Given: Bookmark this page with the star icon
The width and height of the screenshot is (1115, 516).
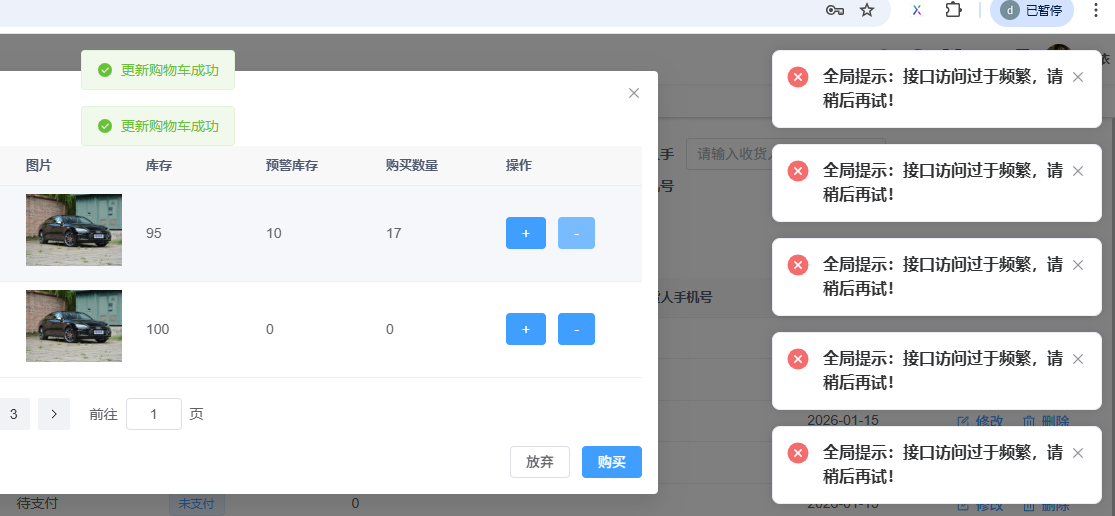Looking at the screenshot, I should point(867,10).
